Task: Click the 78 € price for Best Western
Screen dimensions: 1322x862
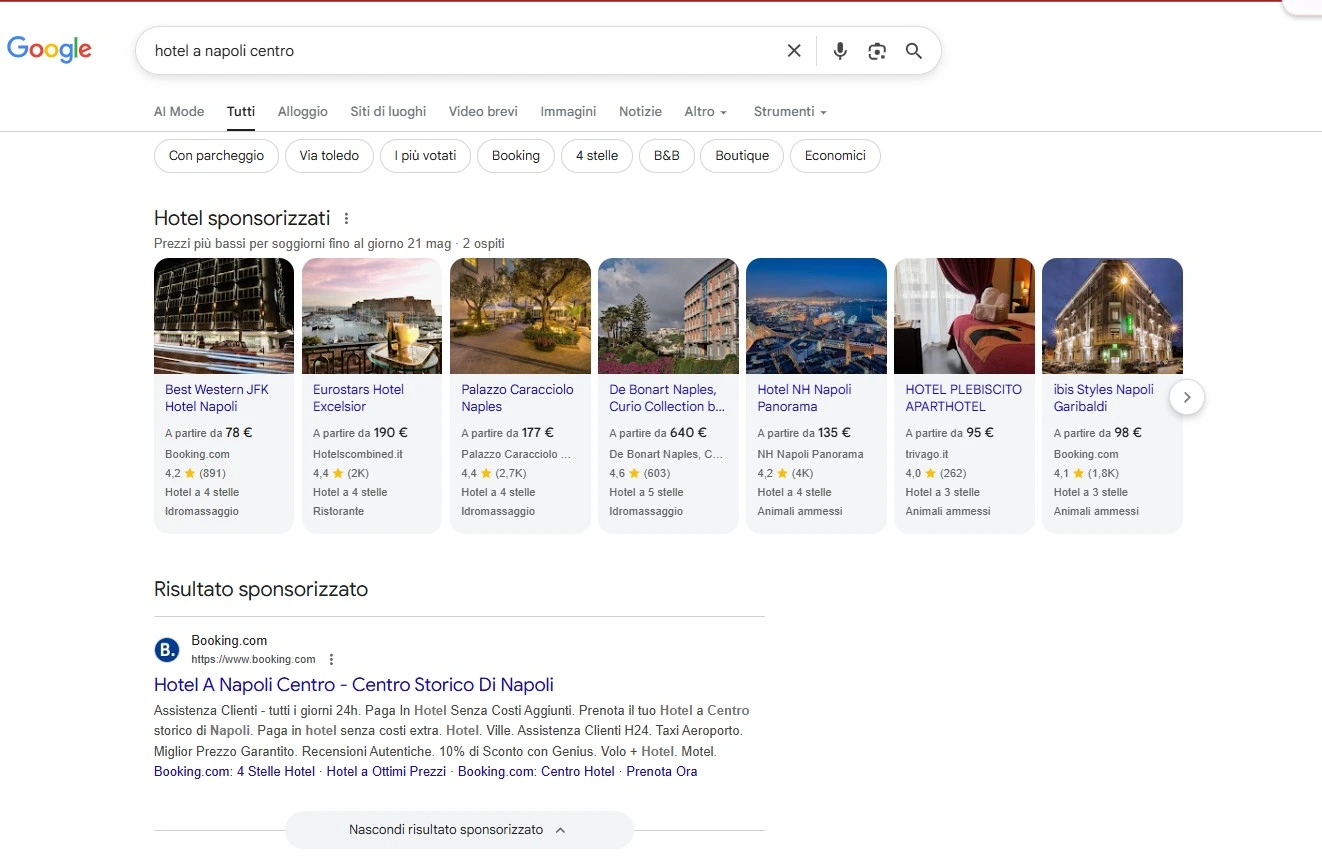Action: [239, 433]
